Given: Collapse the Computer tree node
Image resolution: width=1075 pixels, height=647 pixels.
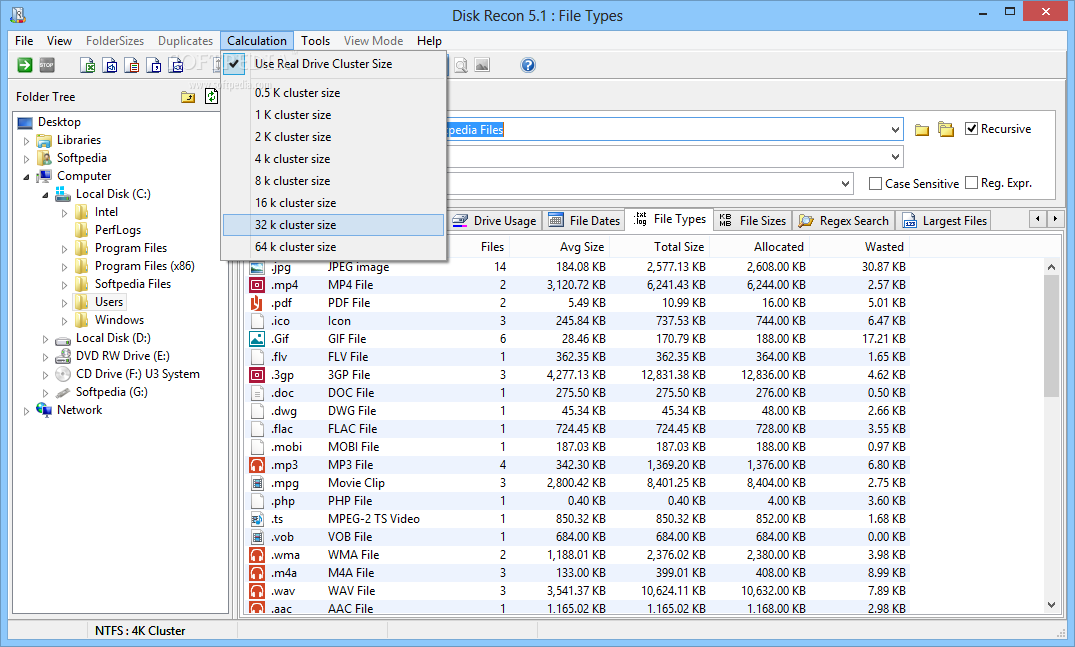Looking at the screenshot, I should coord(27,177).
